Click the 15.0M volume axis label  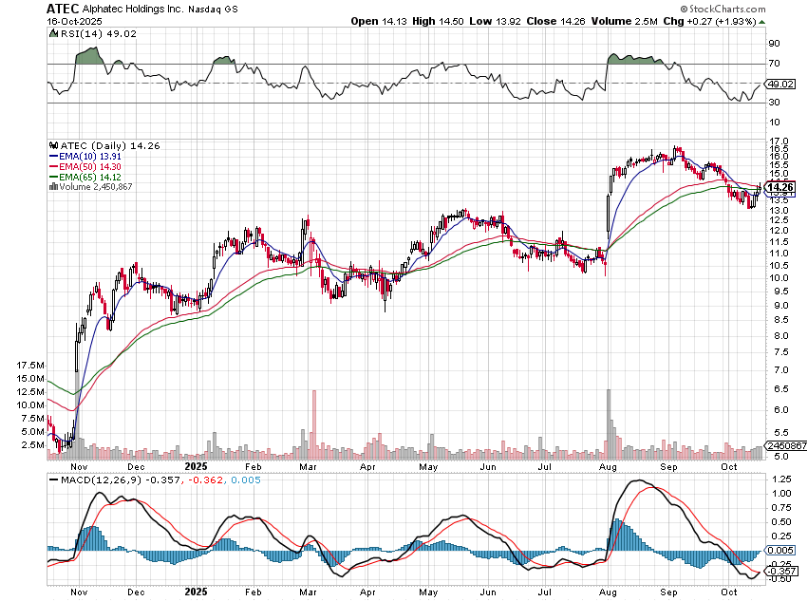(30, 379)
